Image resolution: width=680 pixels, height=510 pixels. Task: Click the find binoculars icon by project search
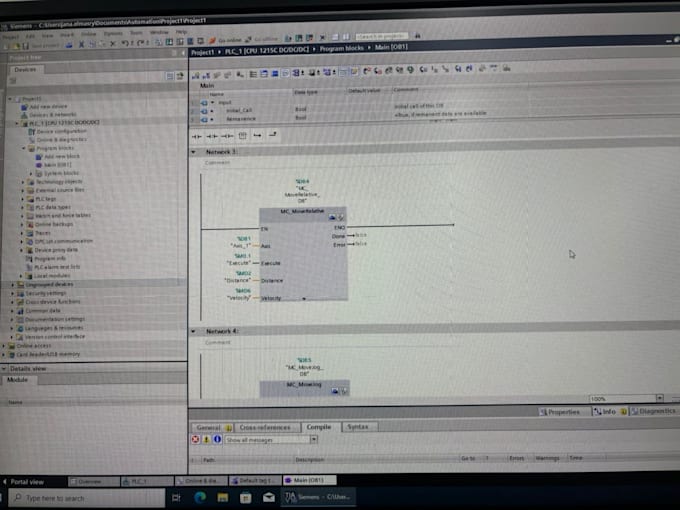tap(418, 36)
